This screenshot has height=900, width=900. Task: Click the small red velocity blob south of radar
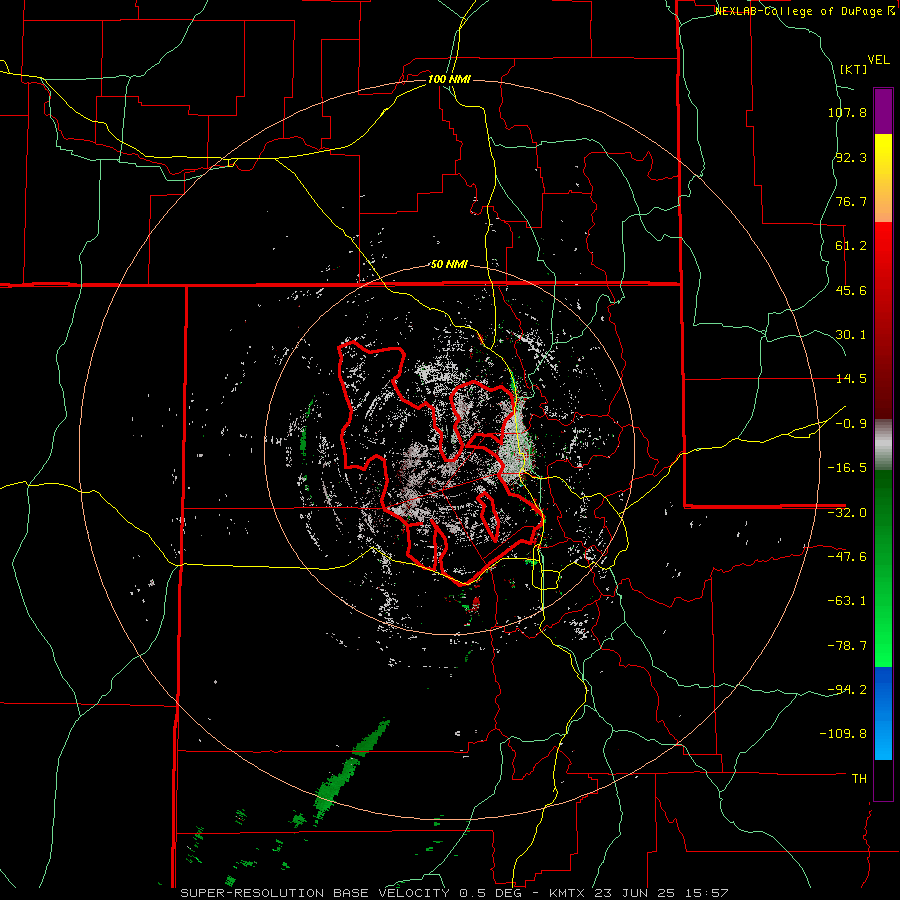pos(475,602)
